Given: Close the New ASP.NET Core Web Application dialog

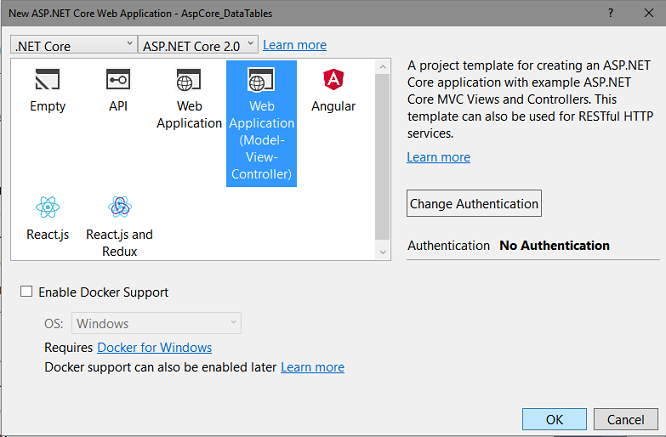Looking at the screenshot, I should pos(646,14).
